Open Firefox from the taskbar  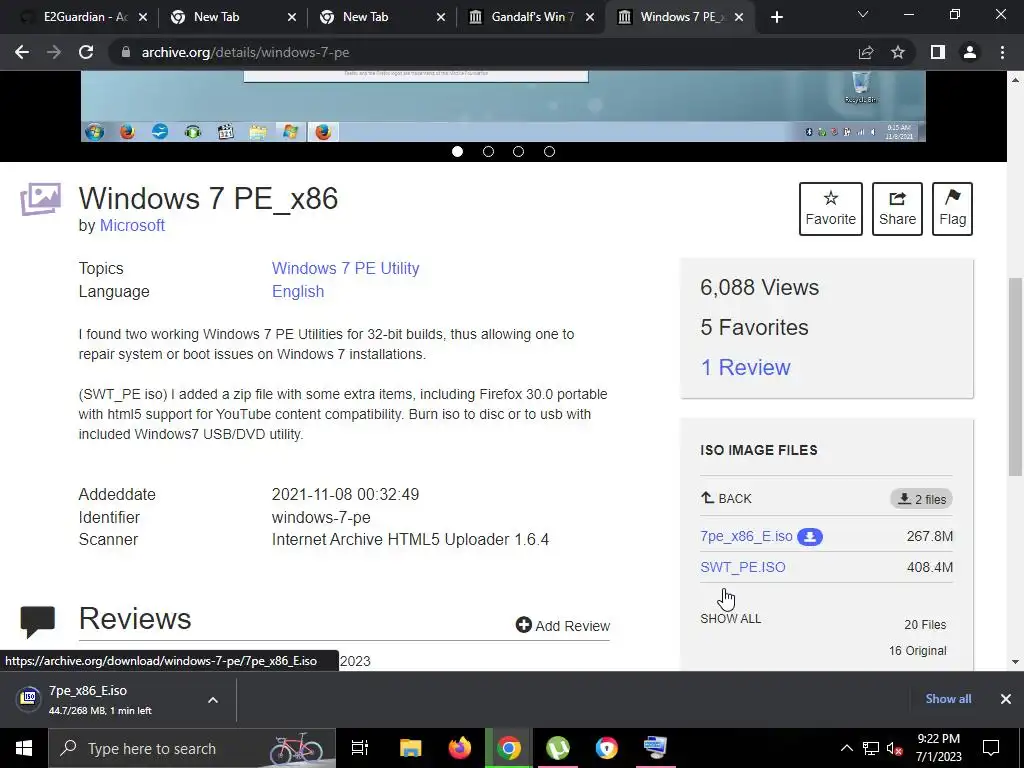(x=460, y=748)
